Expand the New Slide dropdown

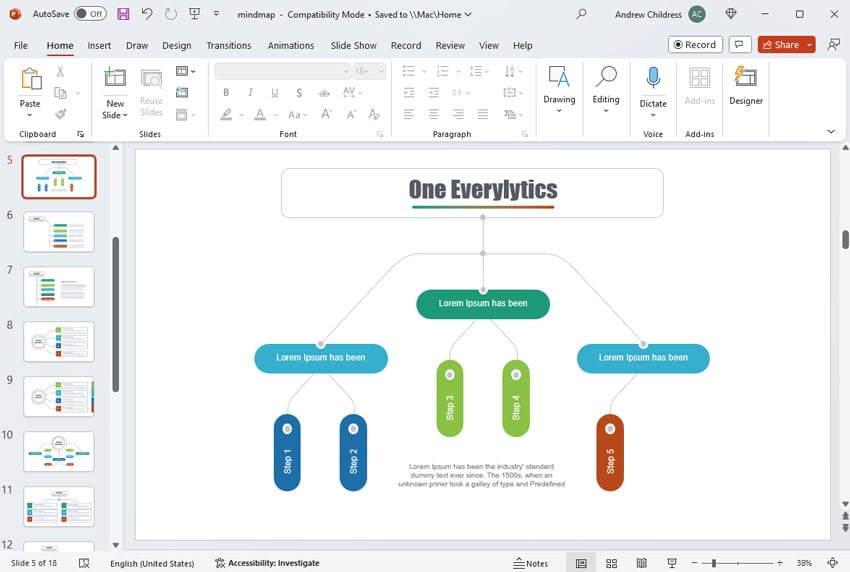pos(115,115)
